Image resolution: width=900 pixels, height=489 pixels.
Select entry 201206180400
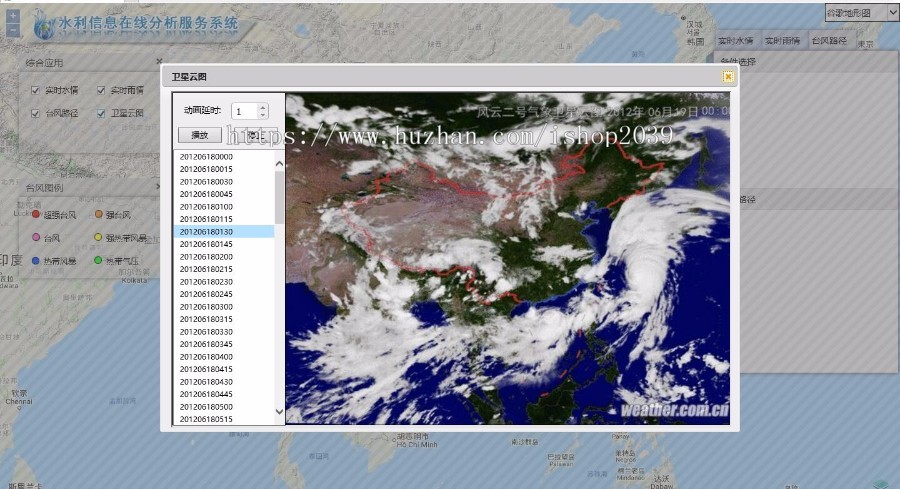224,356
